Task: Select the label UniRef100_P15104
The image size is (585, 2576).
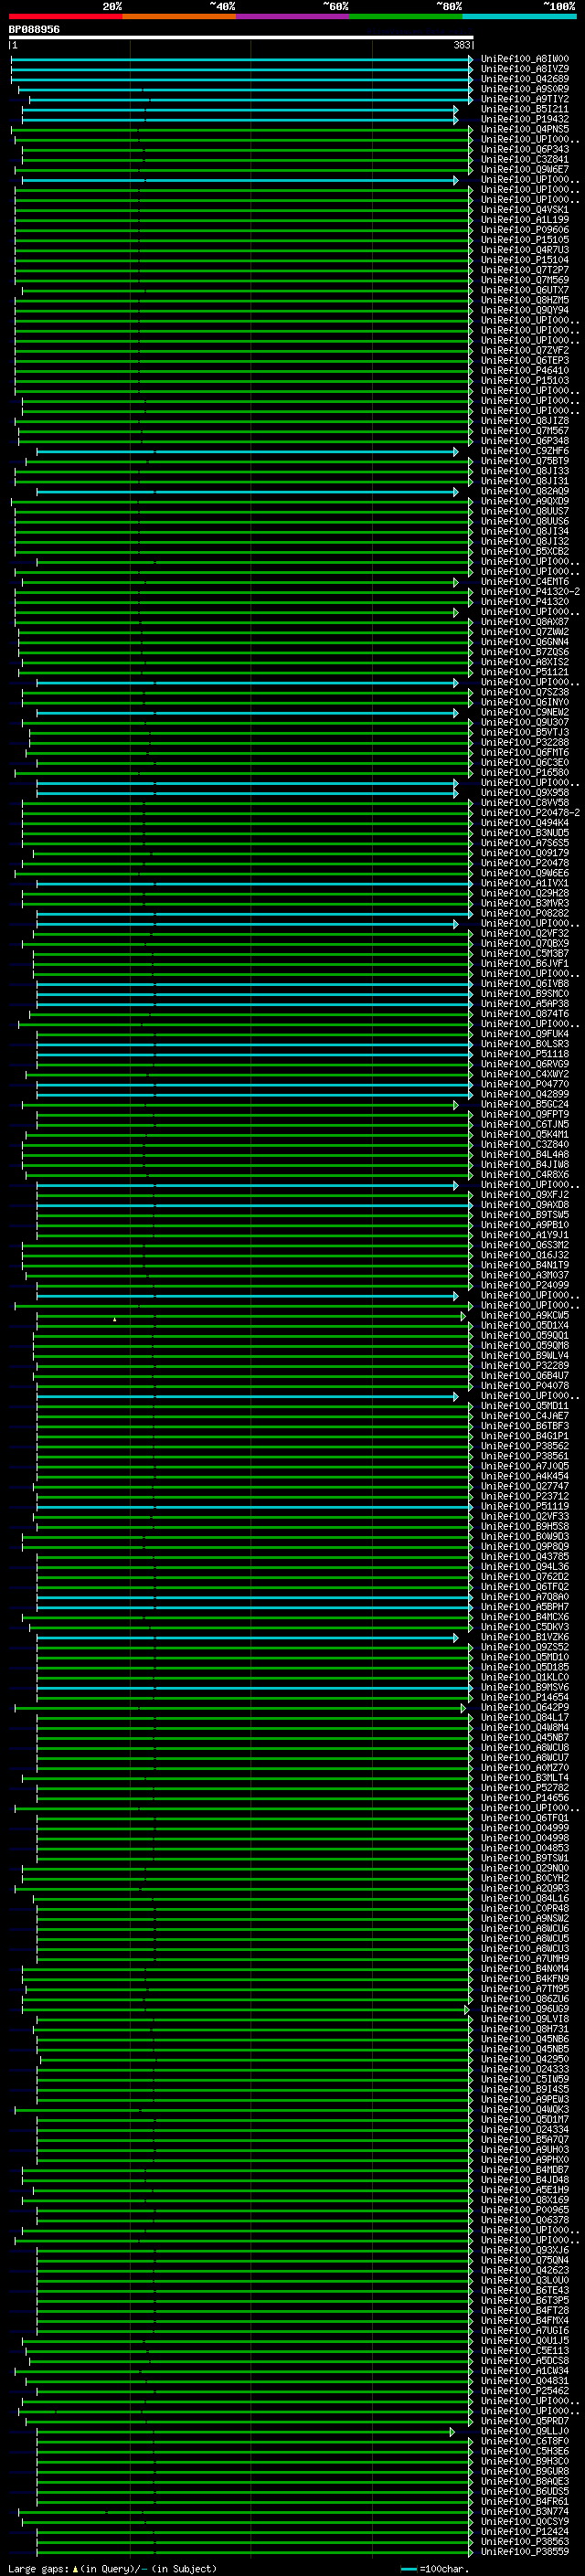Action: [x=524, y=260]
